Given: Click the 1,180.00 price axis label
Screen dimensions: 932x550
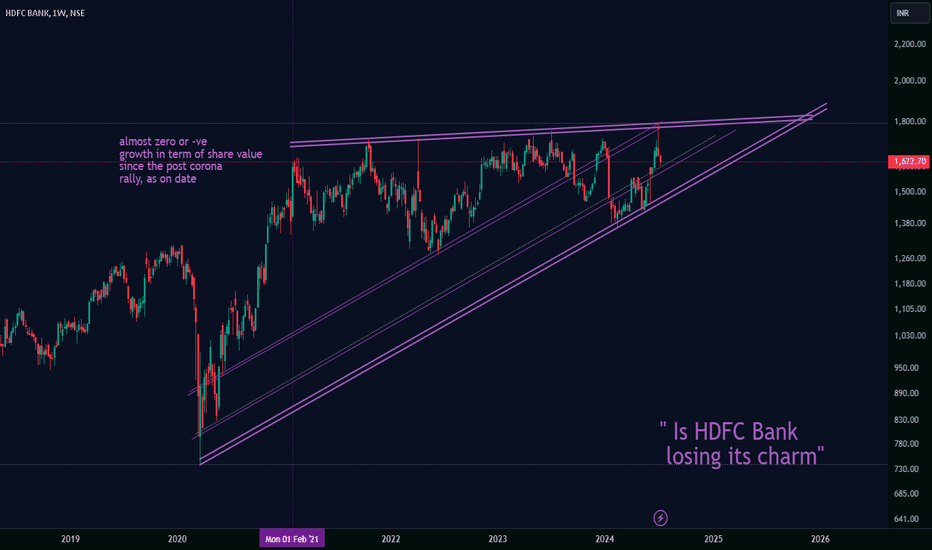Looking at the screenshot, I should [910, 284].
